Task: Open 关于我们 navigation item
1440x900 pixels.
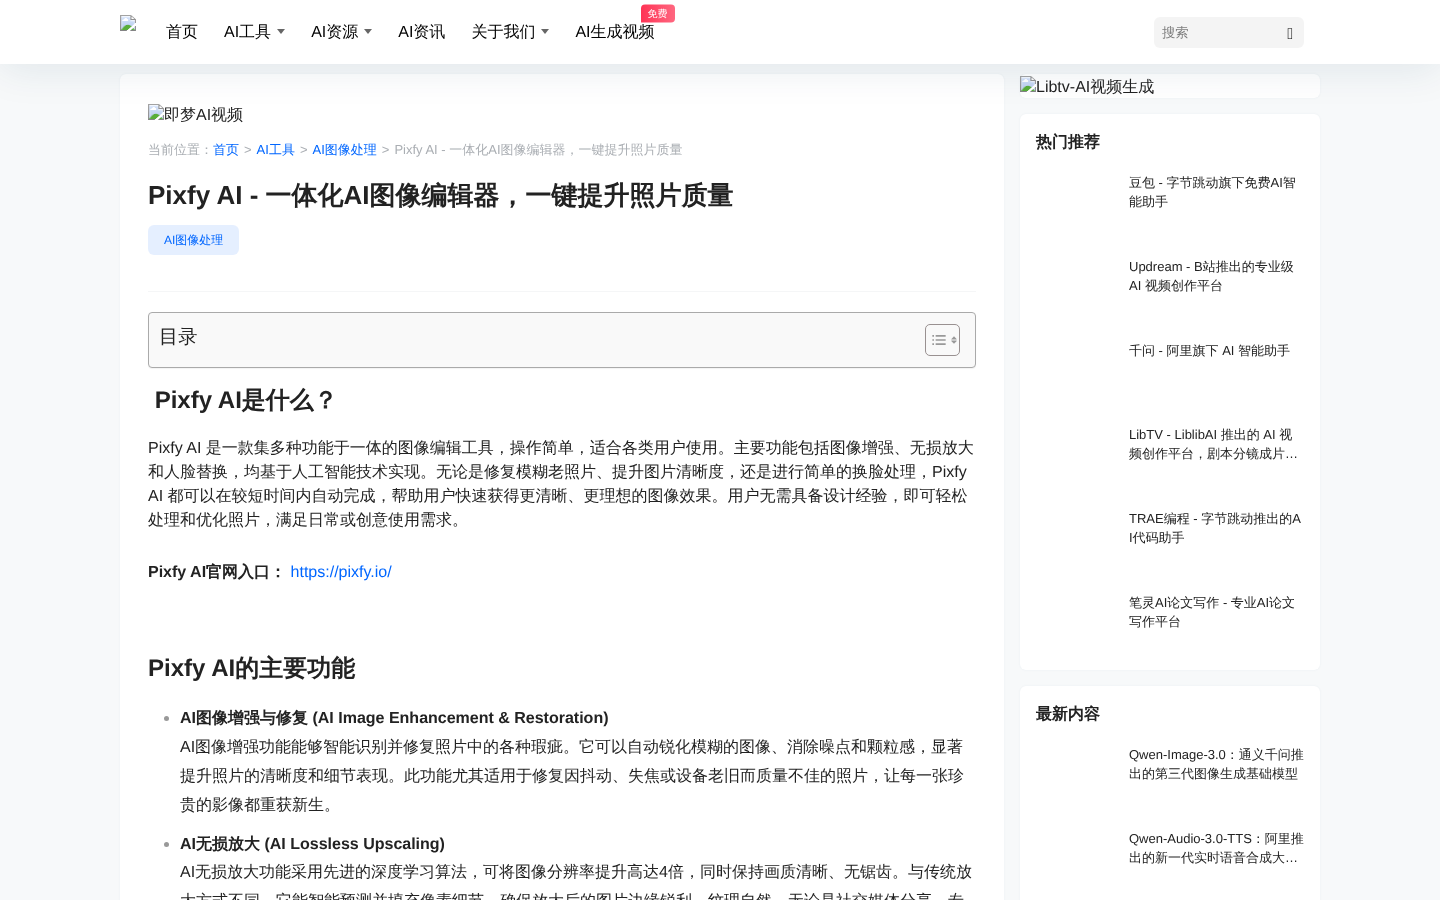Action: coord(503,32)
